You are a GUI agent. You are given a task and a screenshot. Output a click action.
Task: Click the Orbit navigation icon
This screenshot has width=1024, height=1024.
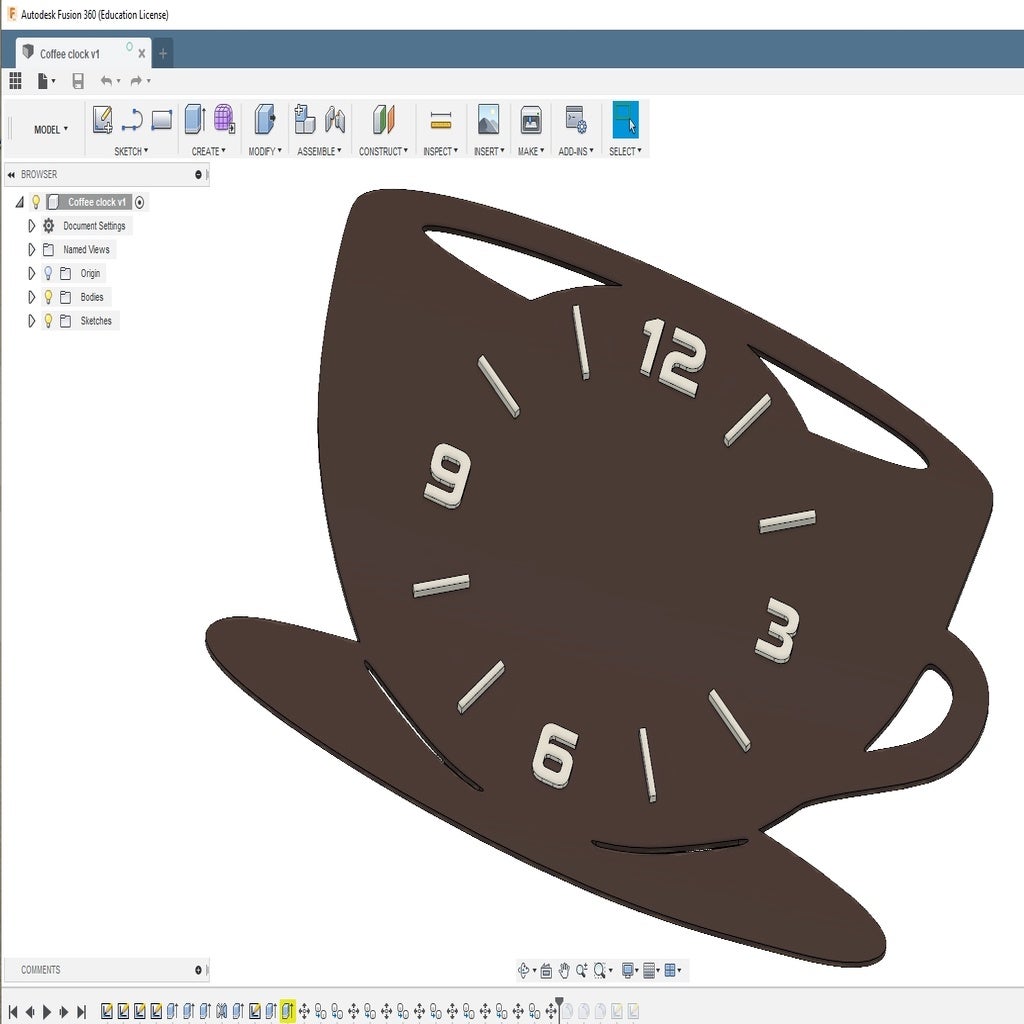point(524,970)
